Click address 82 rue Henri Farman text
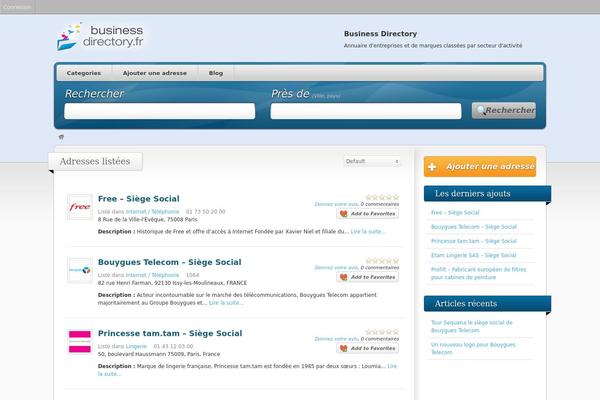 pos(172,283)
